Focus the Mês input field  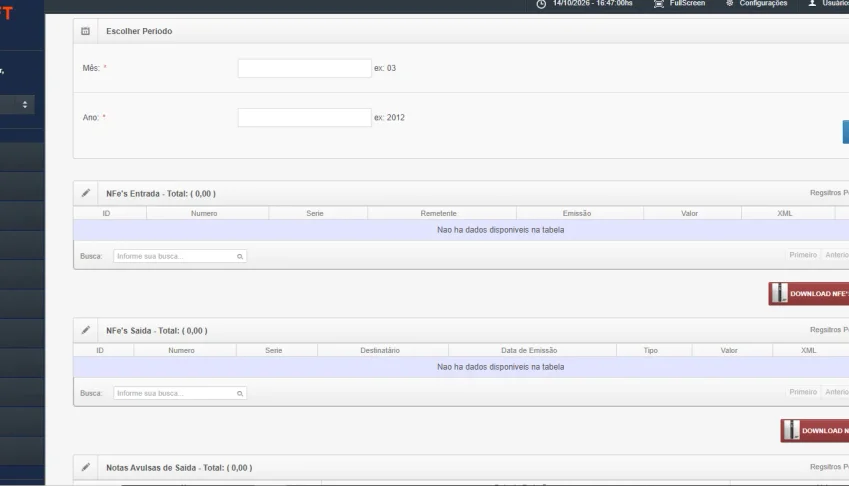(x=304, y=68)
